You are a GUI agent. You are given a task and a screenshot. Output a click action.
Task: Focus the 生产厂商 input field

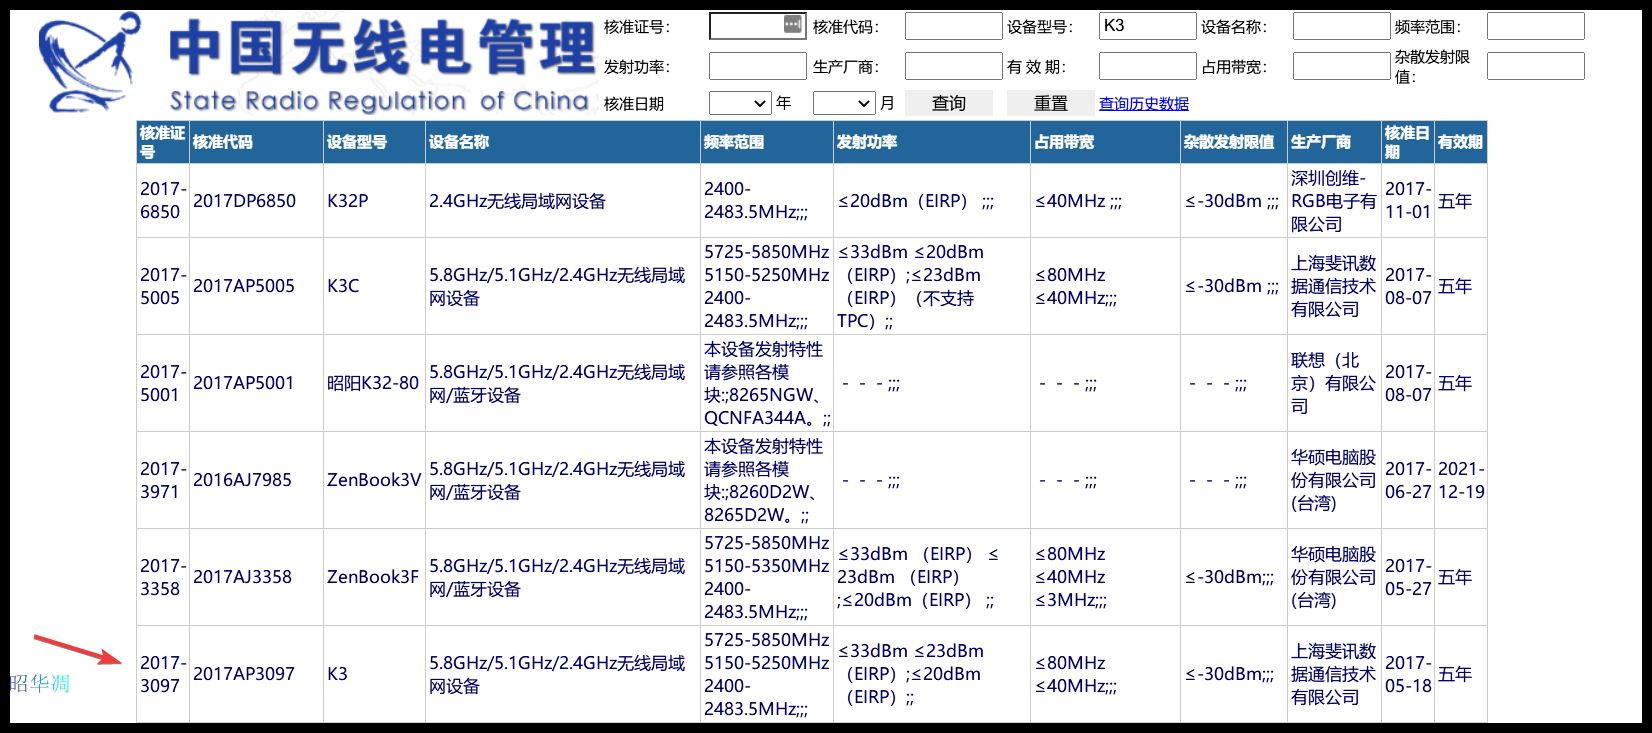953,66
